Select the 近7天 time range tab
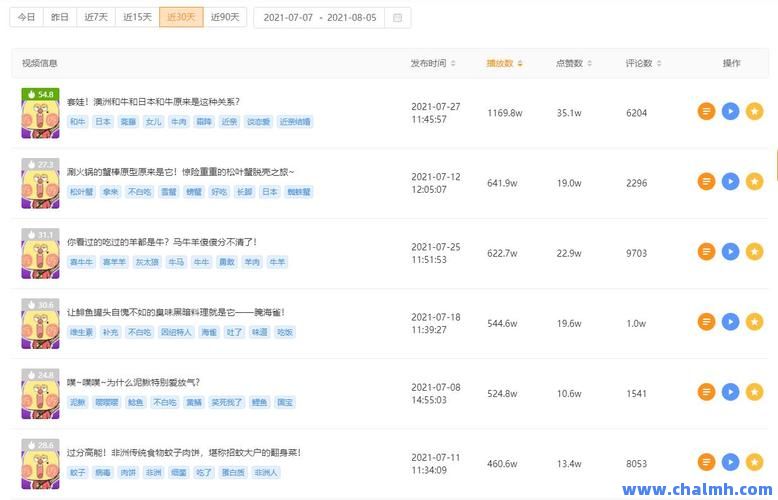Screen dimensions: 778x500 tap(96, 17)
